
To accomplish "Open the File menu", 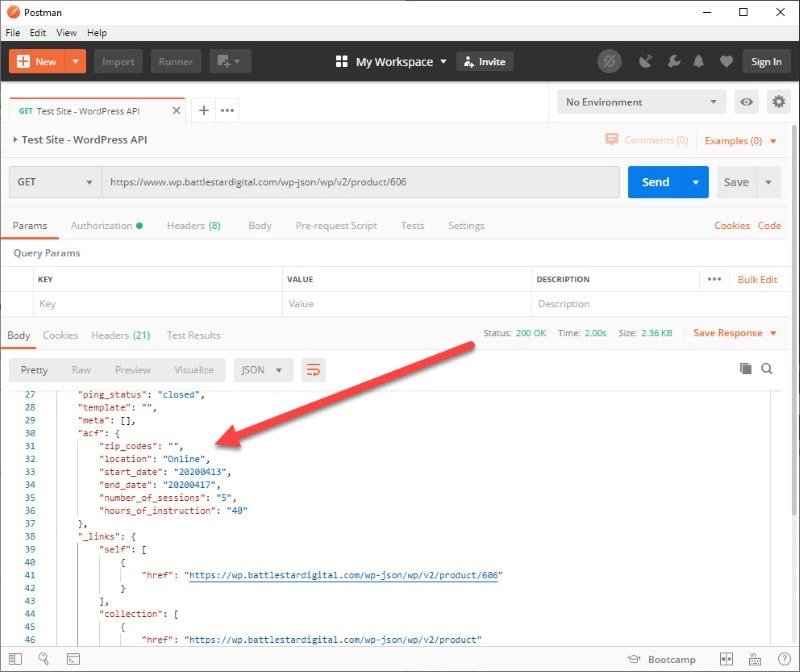I will tap(13, 33).
